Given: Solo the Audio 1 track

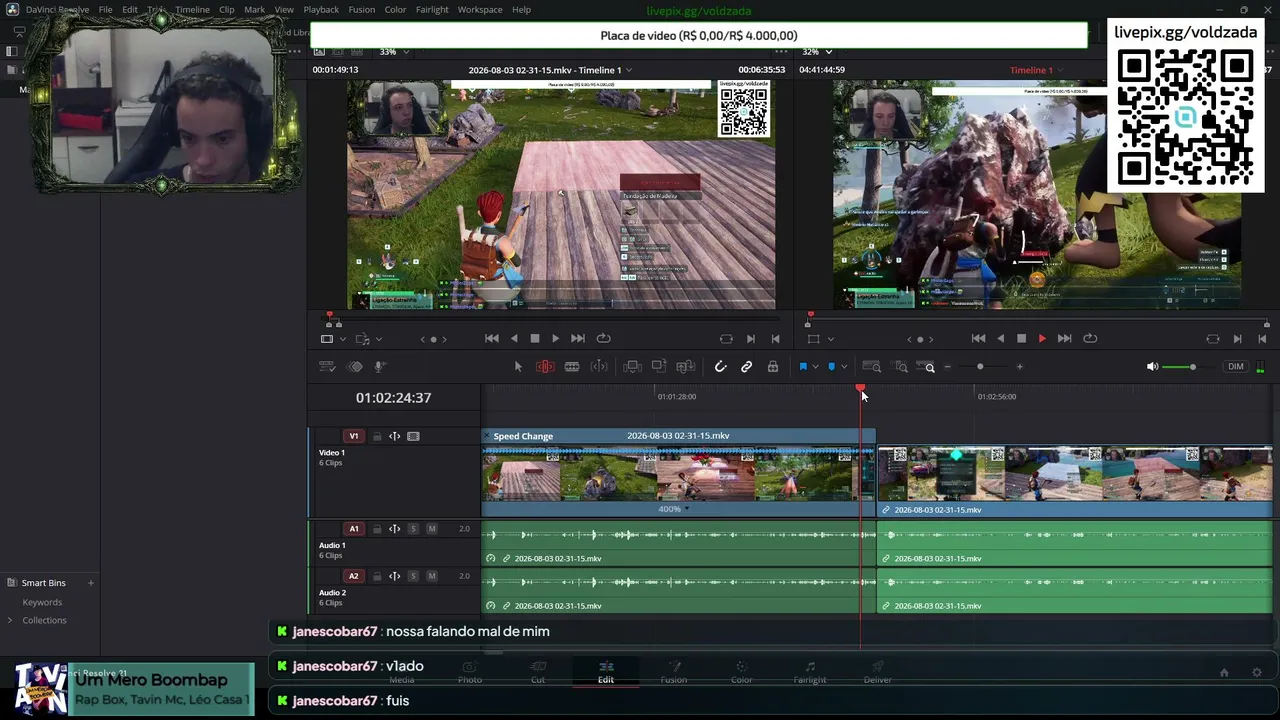Looking at the screenshot, I should point(413,529).
